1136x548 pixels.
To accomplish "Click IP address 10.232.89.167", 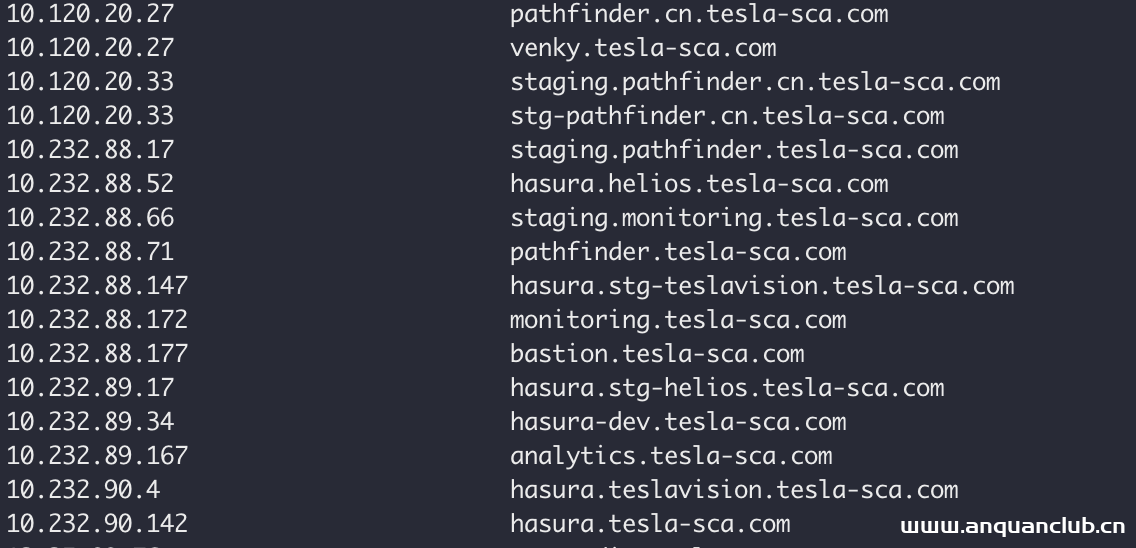I will pyautogui.click(x=97, y=456).
